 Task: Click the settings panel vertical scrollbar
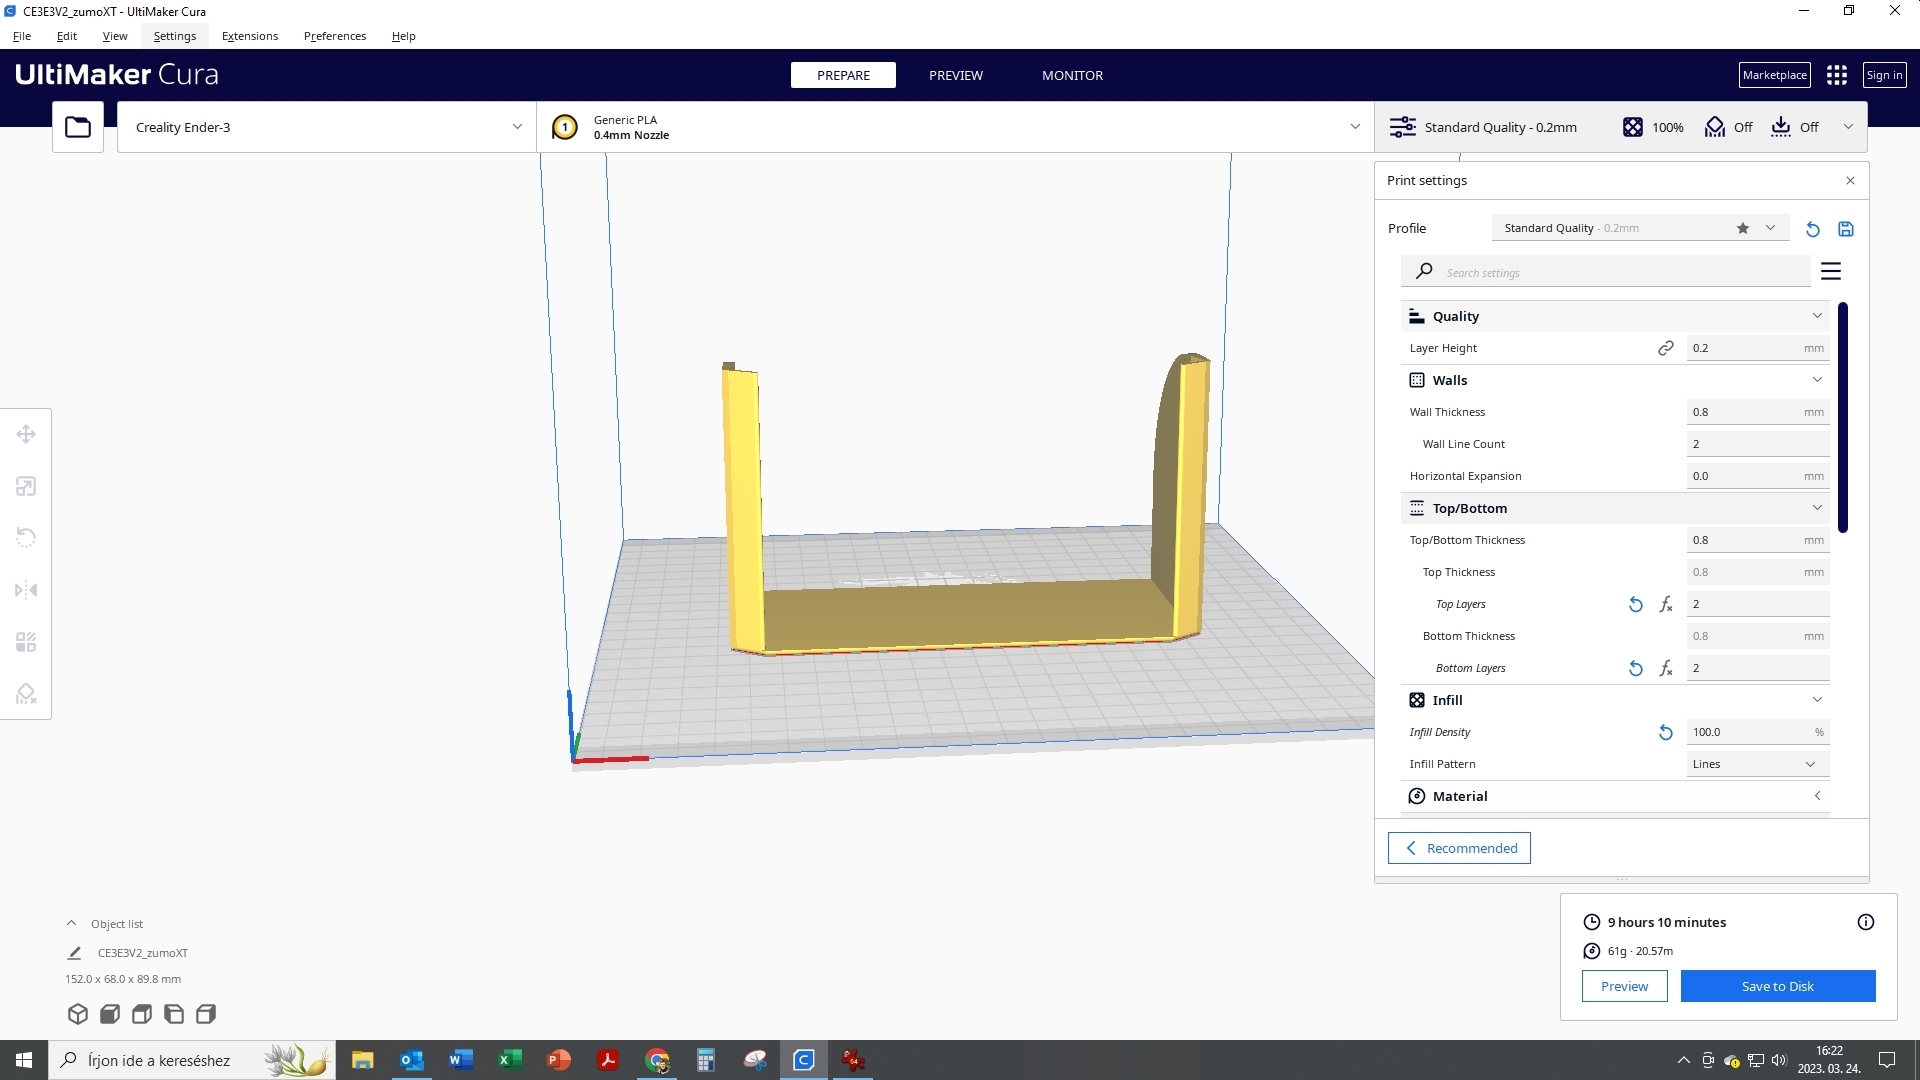[x=1843, y=417]
